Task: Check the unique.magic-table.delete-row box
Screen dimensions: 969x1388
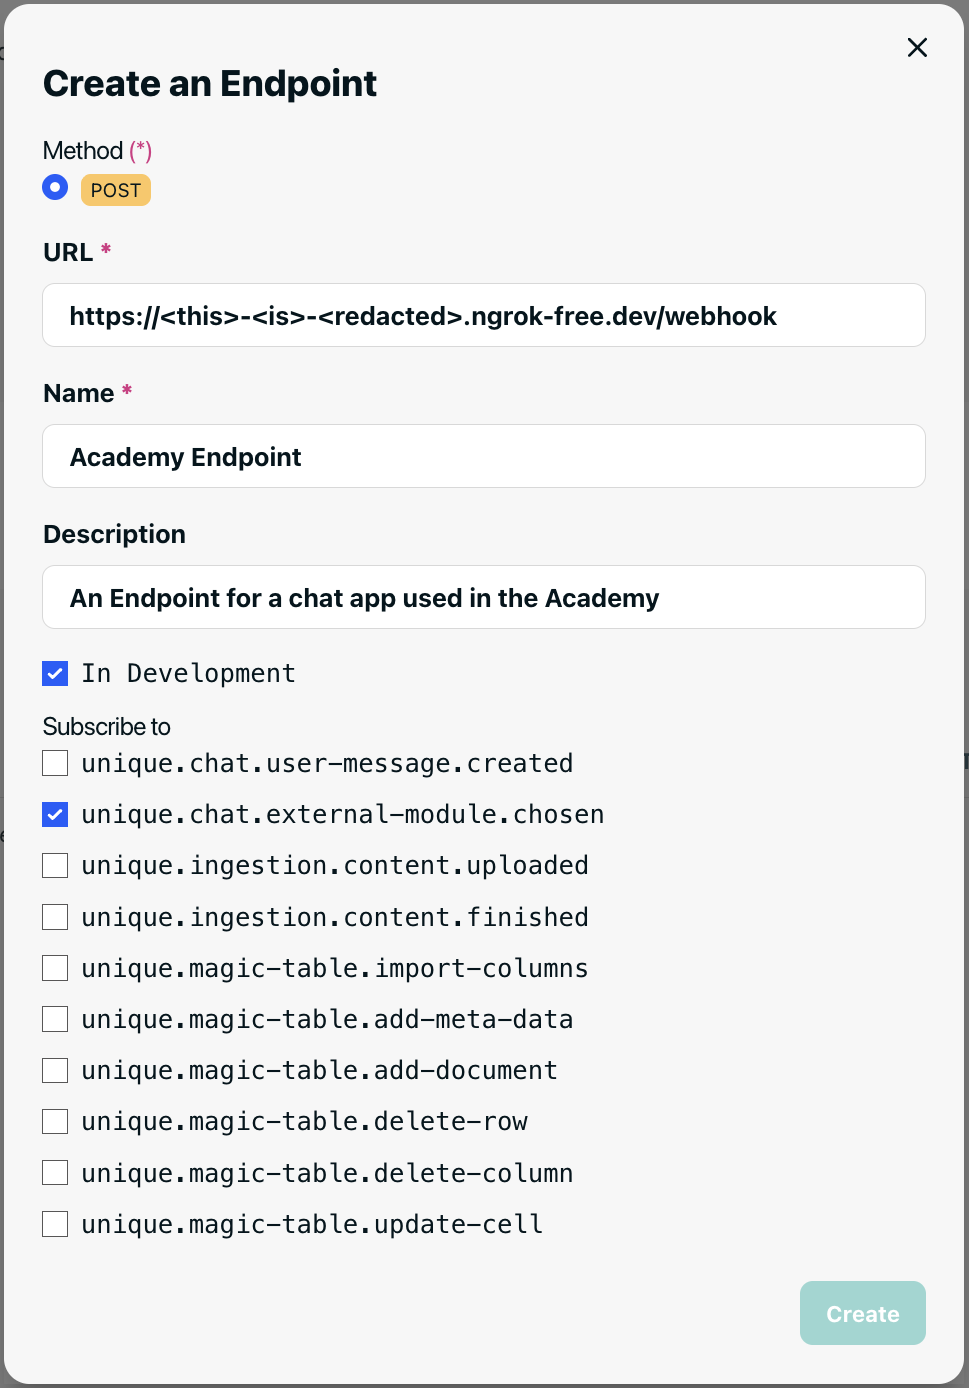Action: point(55,1122)
